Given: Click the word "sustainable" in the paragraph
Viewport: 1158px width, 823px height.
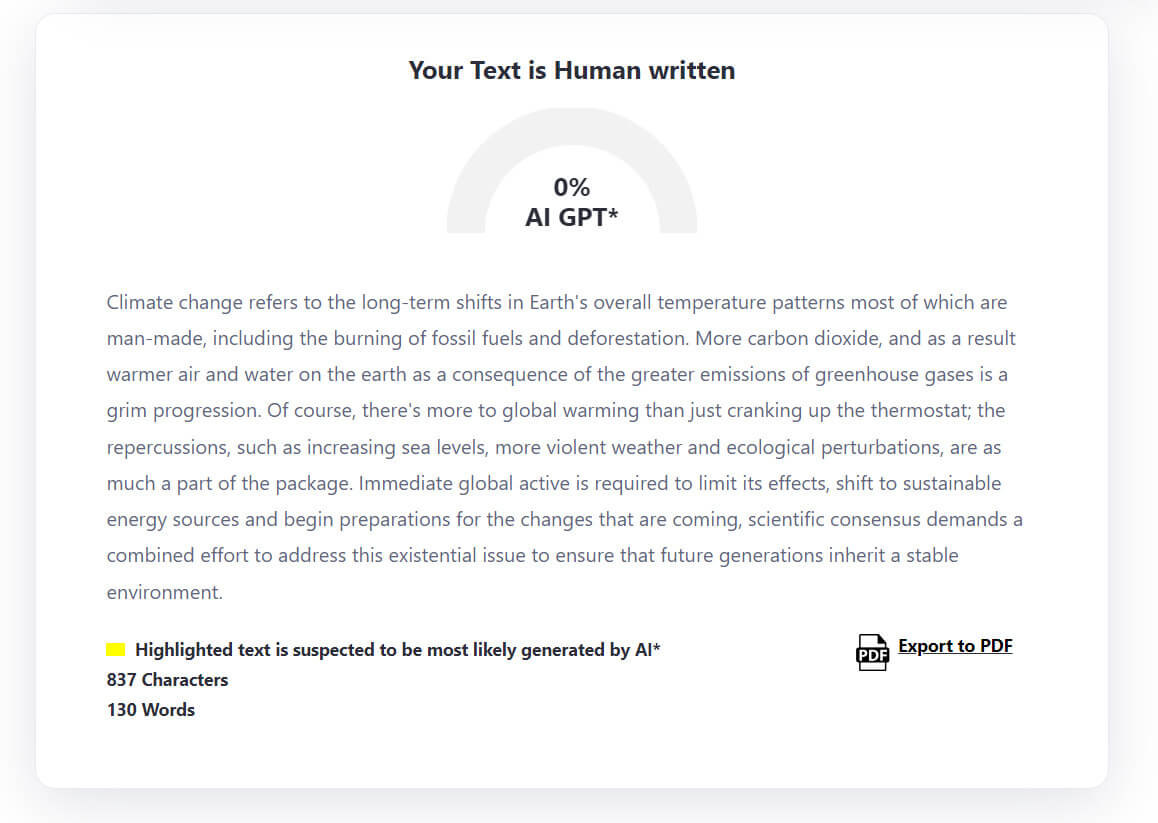Looking at the screenshot, I should pos(951,484).
